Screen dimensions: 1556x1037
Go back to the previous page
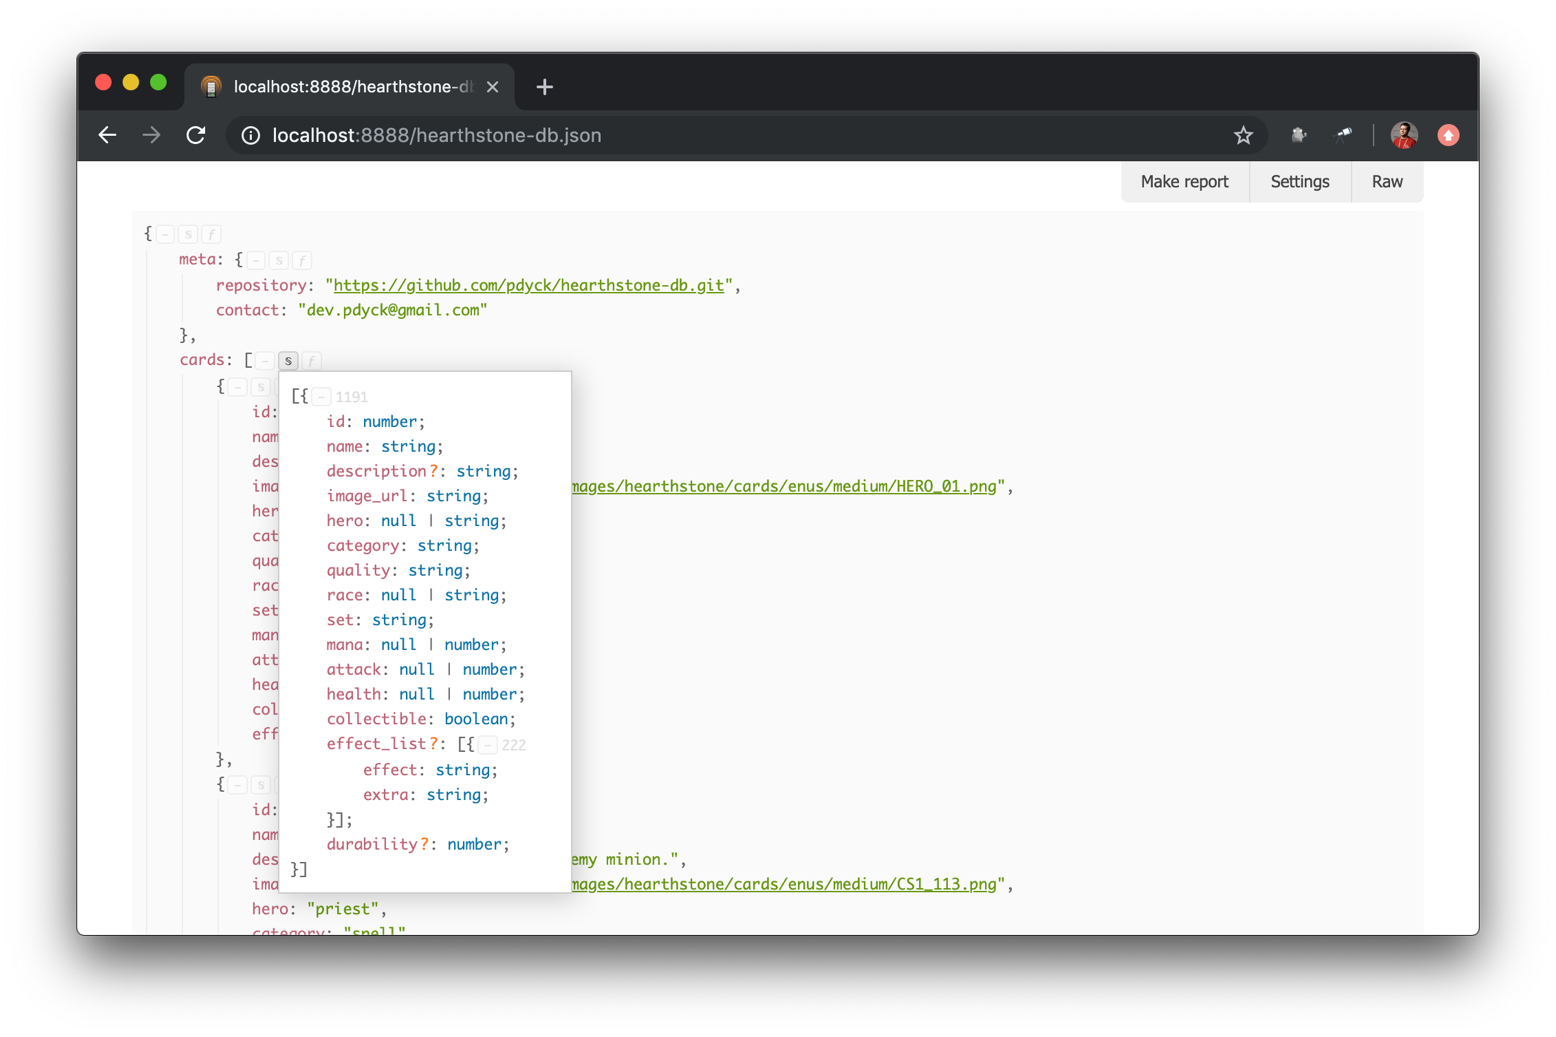click(x=108, y=135)
